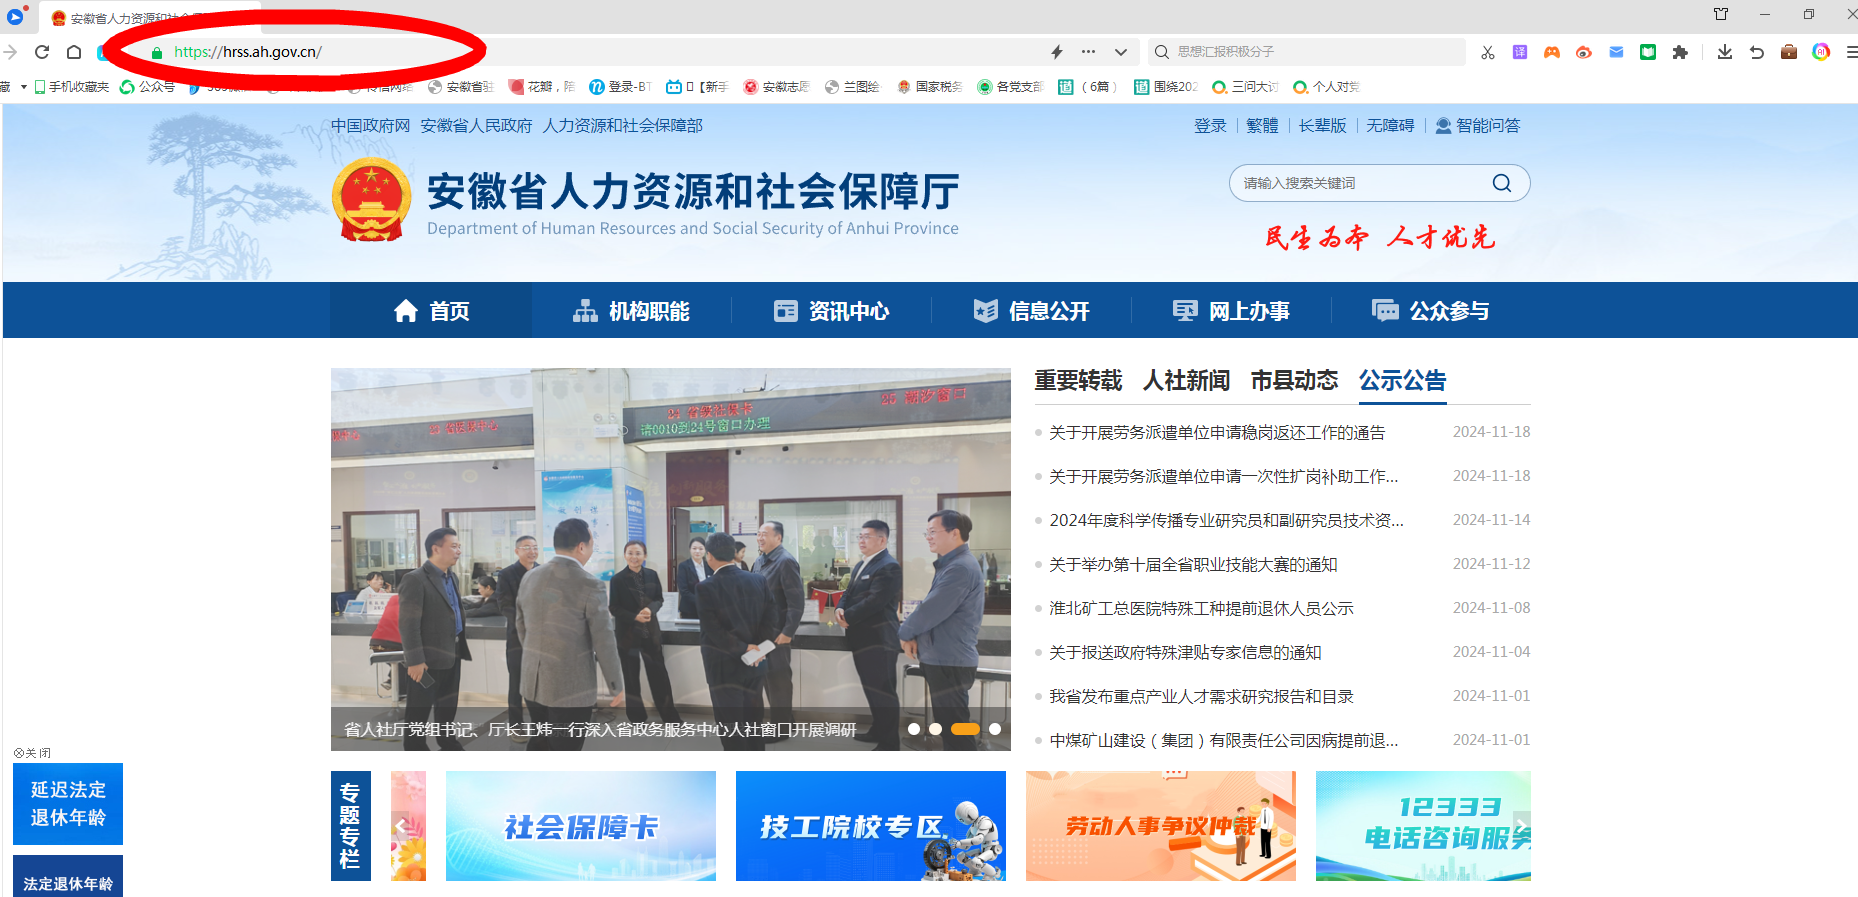
Task: Open 关于举办第十届全省职业技能大赛的通知 link
Action: [x=1193, y=565]
